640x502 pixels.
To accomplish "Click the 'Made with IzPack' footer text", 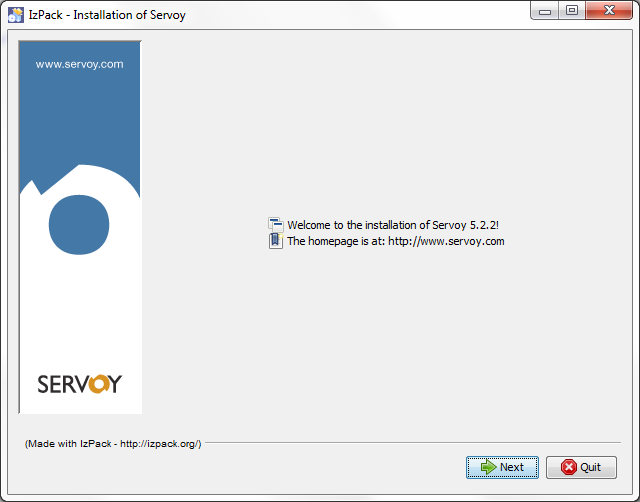I will 113,444.
